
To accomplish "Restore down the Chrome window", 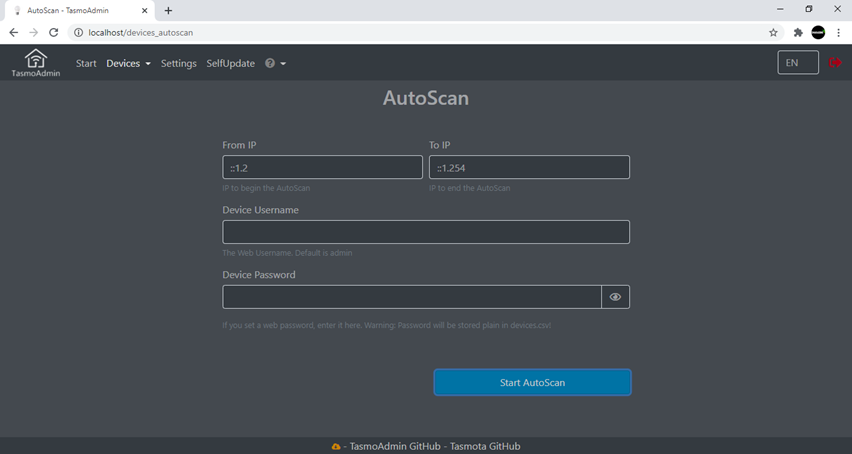I will (809, 9).
